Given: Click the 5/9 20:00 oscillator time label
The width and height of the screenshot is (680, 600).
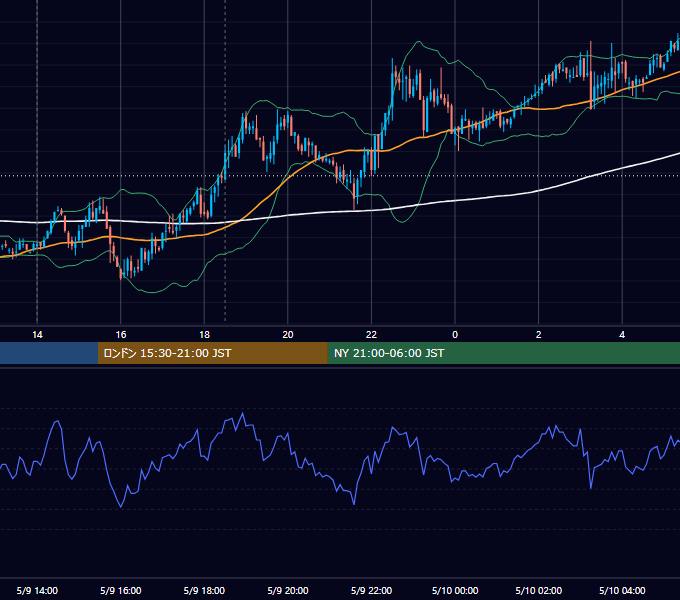Looking at the screenshot, I should coord(288,590).
